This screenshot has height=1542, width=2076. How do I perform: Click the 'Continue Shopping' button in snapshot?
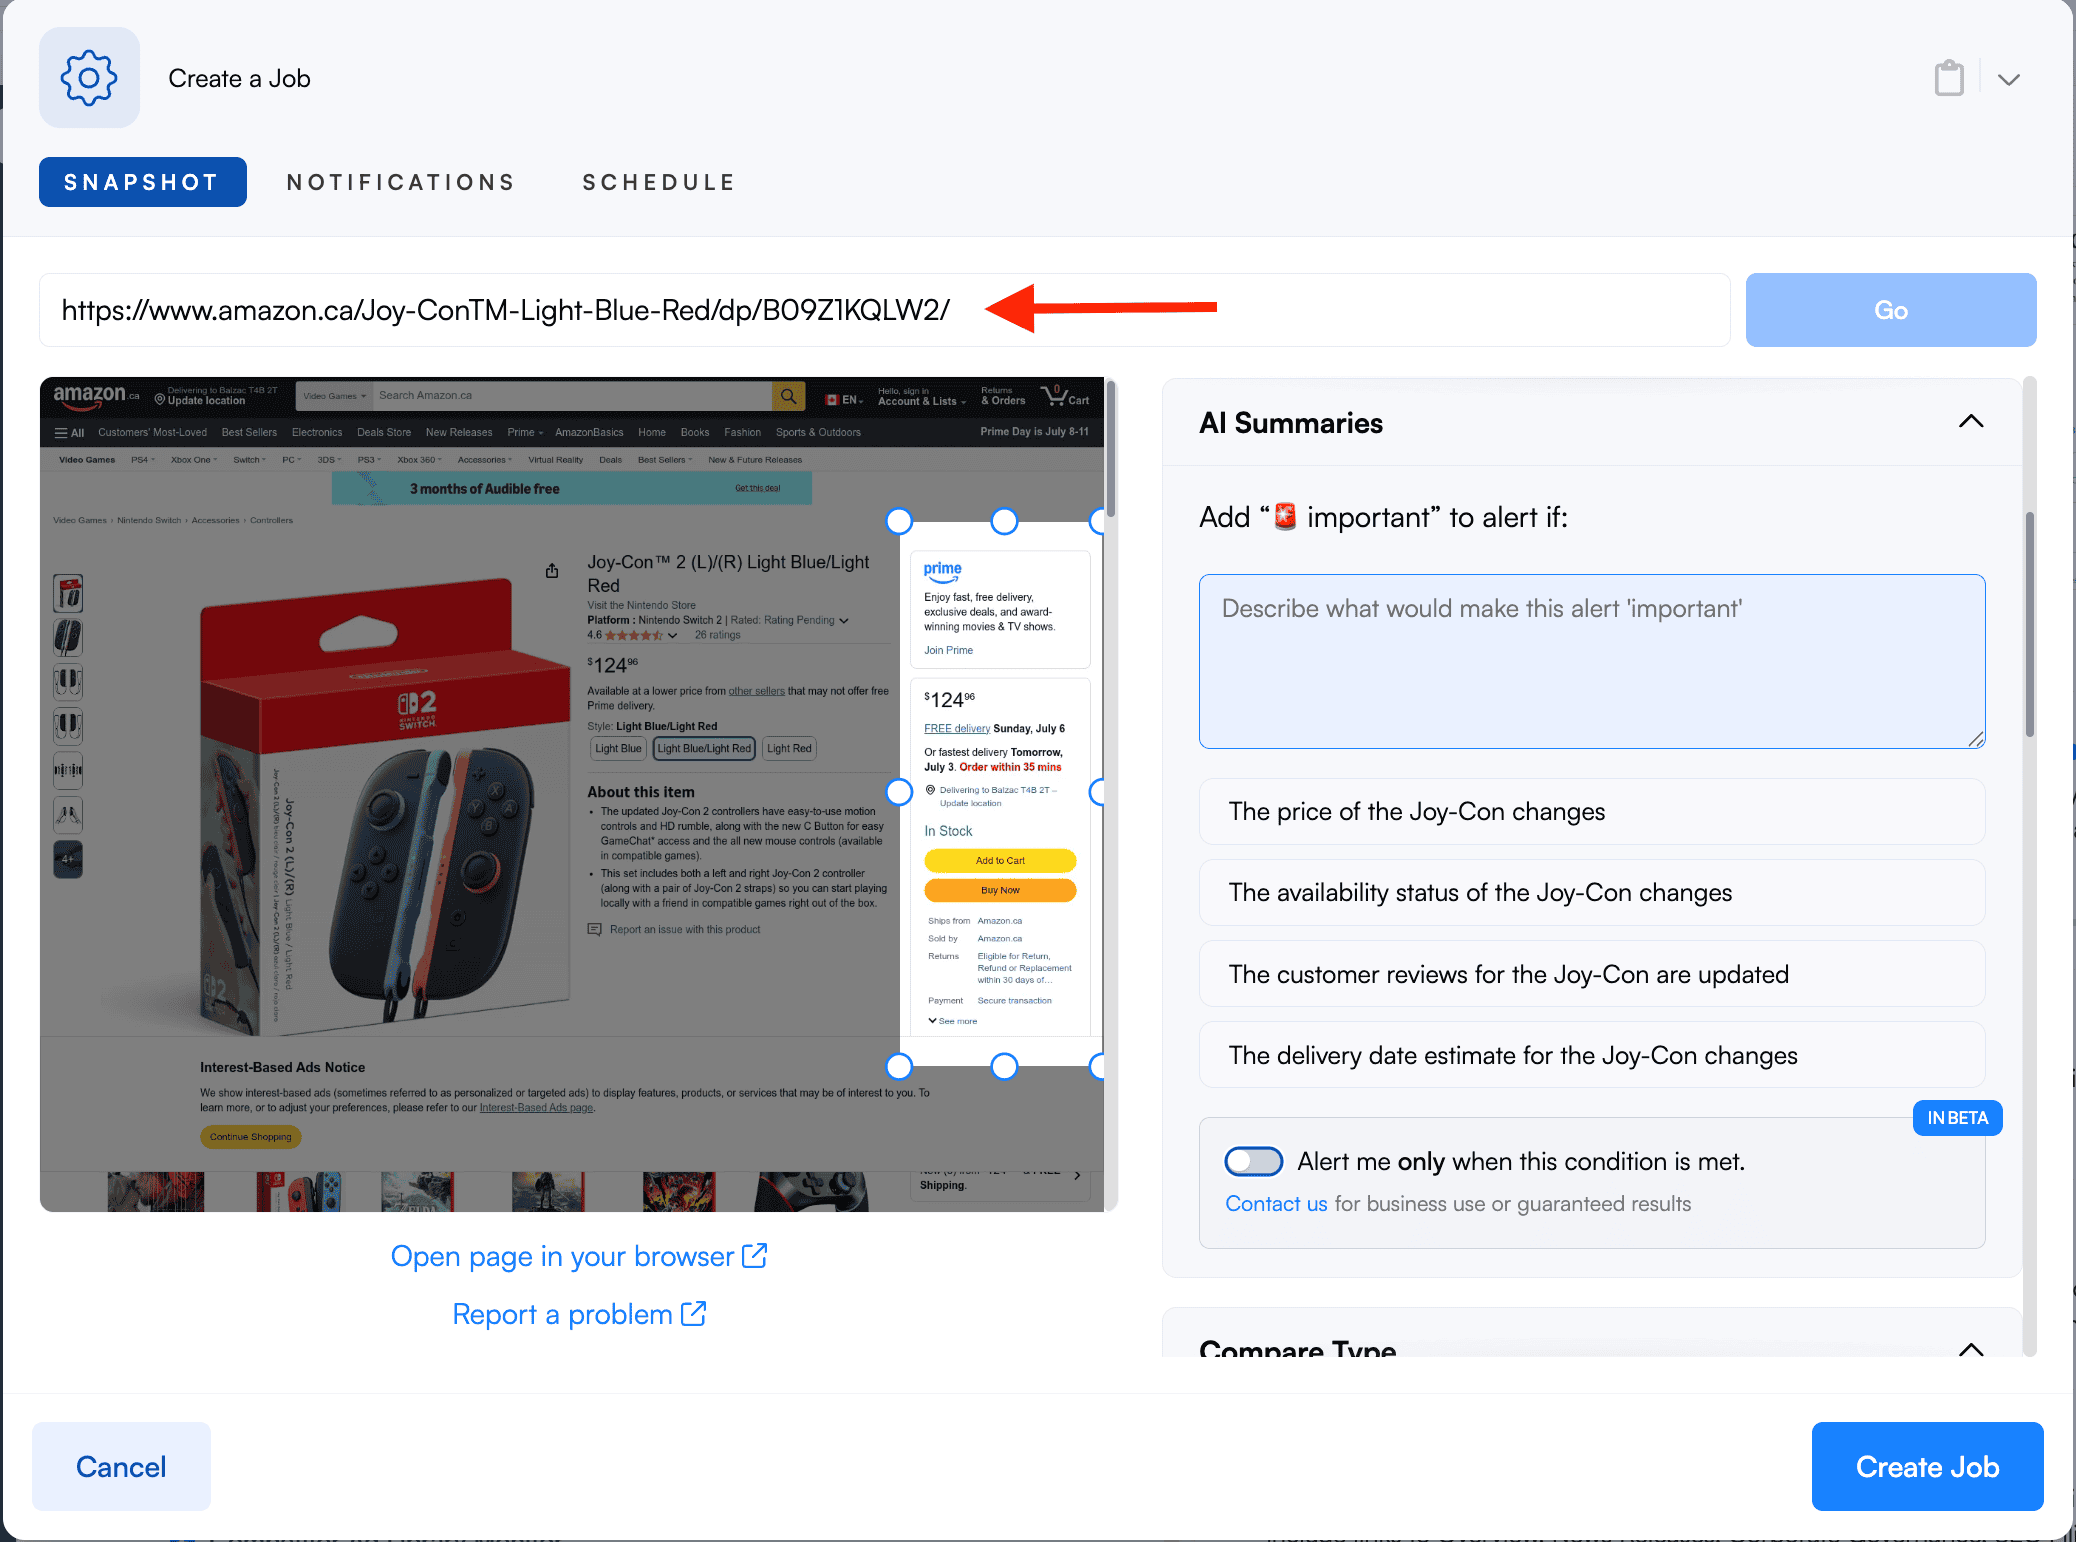pyautogui.click(x=250, y=1137)
